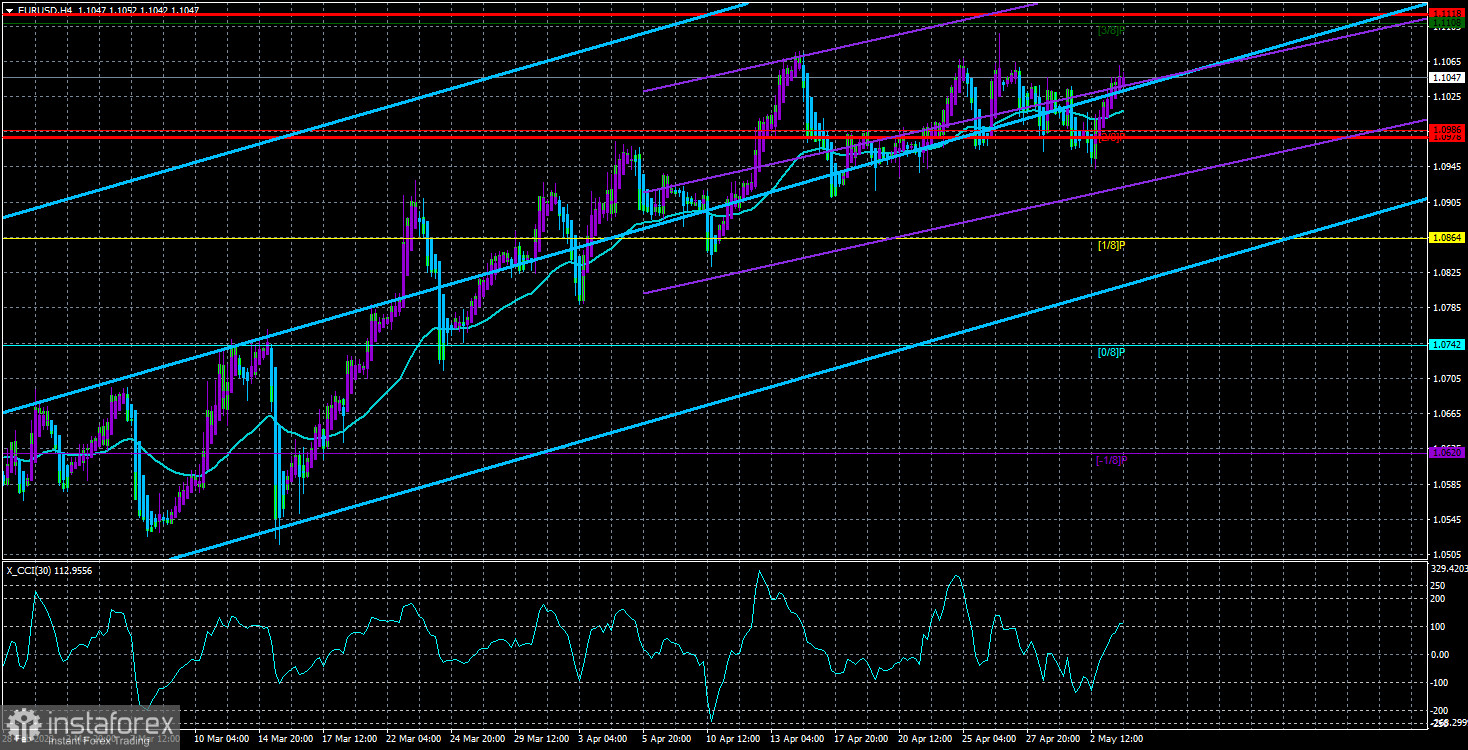
Task: Click the [1/8]P Murray level label
Action: pos(1110,245)
